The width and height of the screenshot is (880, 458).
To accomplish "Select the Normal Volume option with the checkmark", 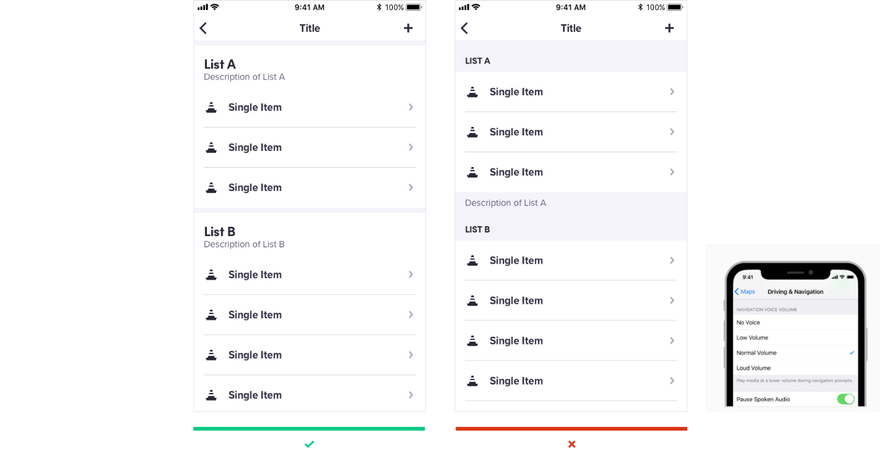I will (795, 353).
